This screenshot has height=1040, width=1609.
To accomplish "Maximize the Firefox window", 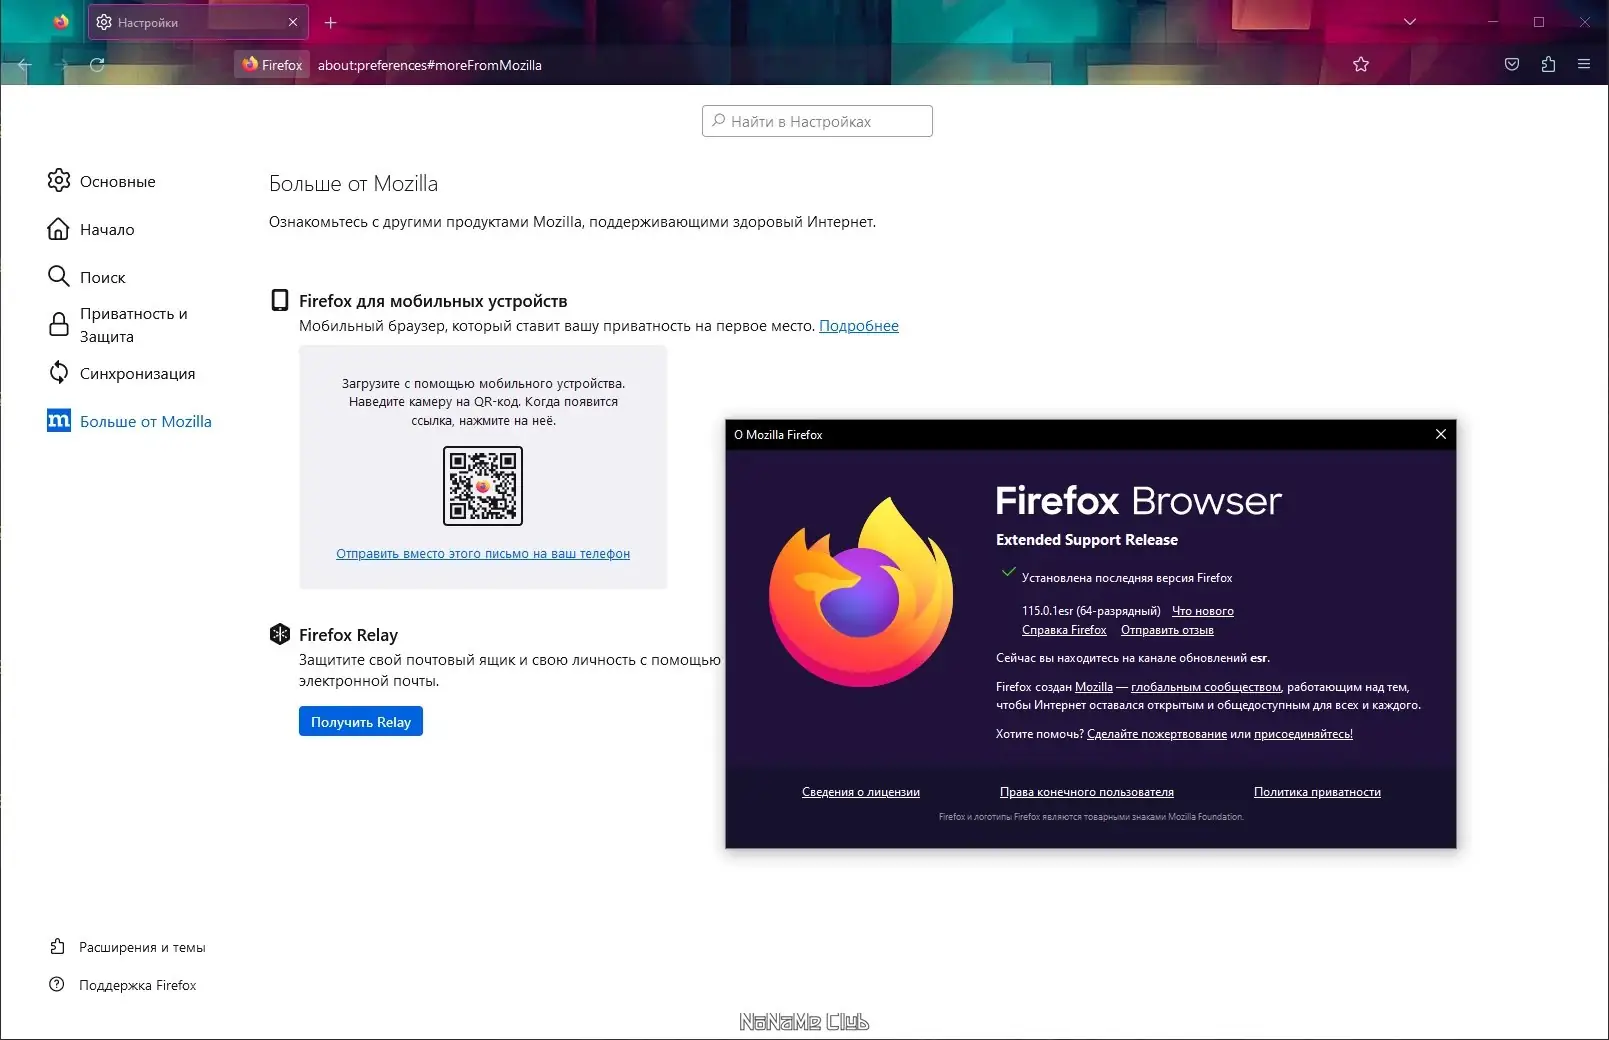I will pos(1539,22).
